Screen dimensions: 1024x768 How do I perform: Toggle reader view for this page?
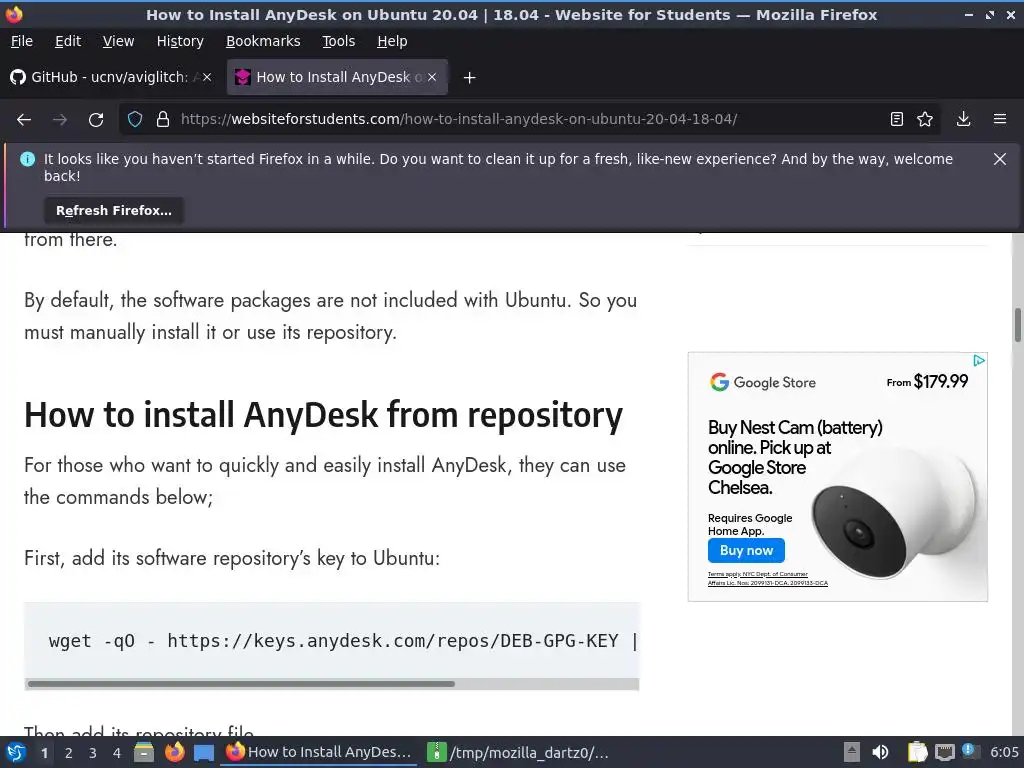point(897,119)
